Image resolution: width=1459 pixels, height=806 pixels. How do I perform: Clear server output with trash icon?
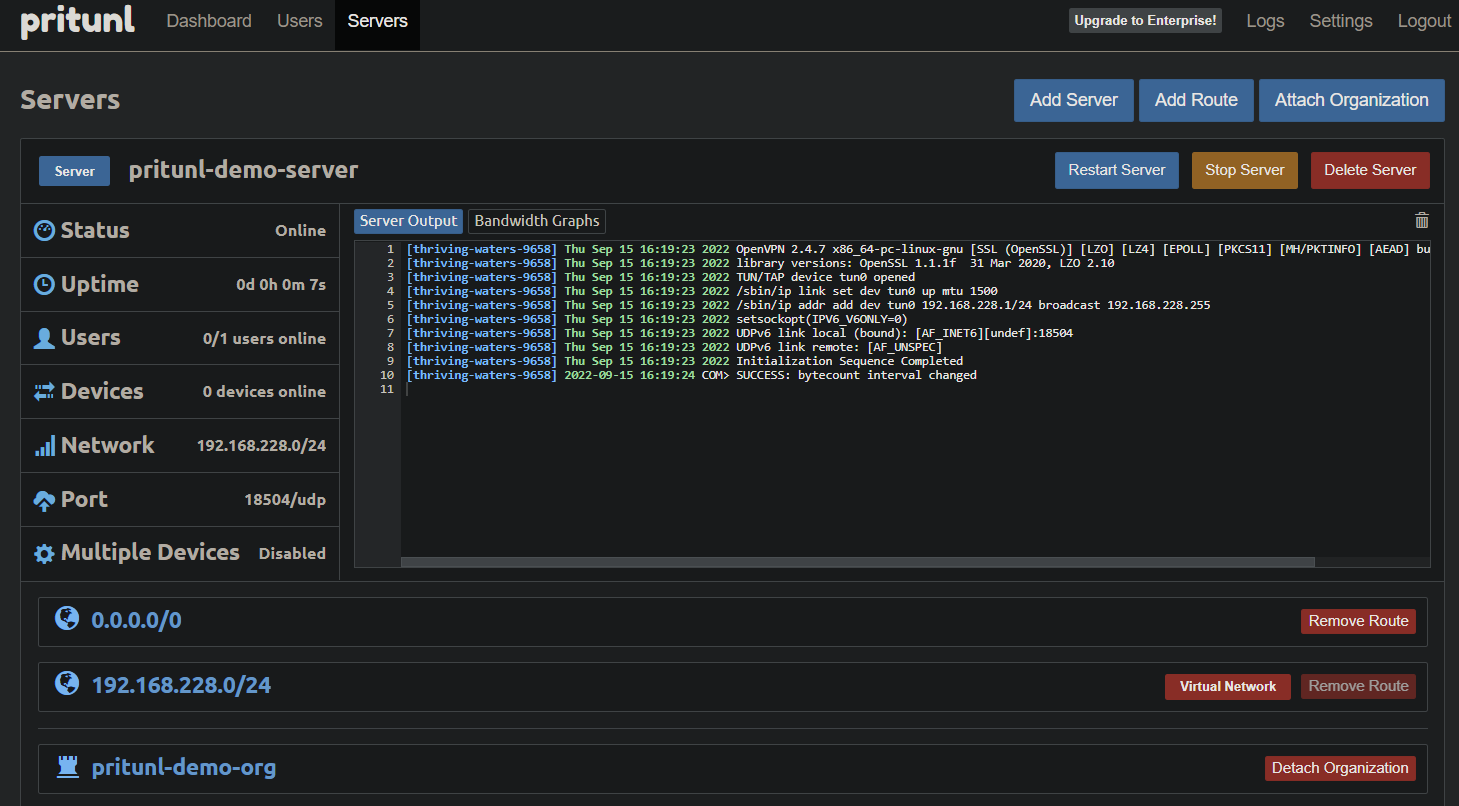1422,220
